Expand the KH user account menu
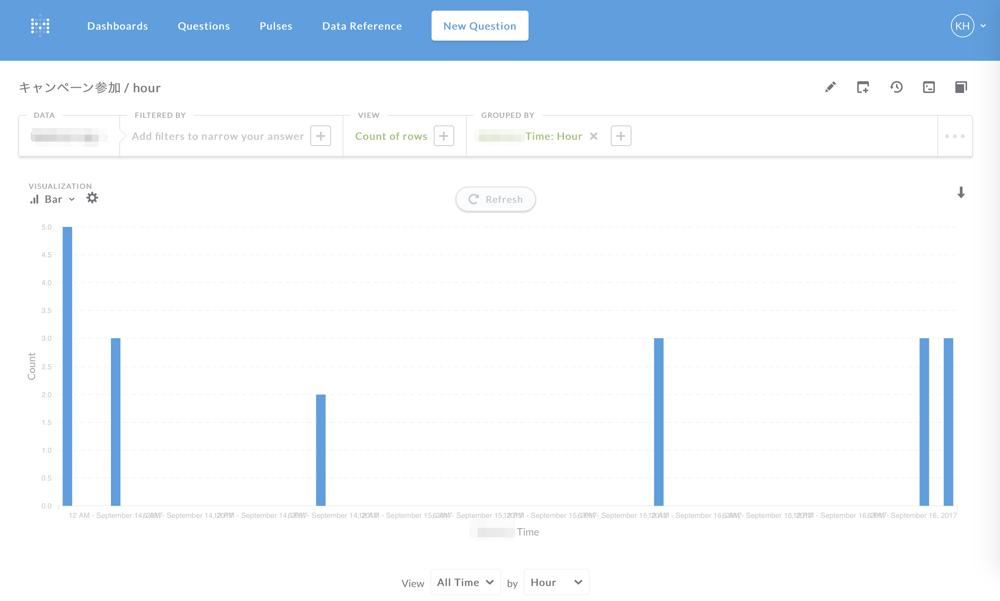This screenshot has height=601, width=1000. pyautogui.click(x=968, y=26)
